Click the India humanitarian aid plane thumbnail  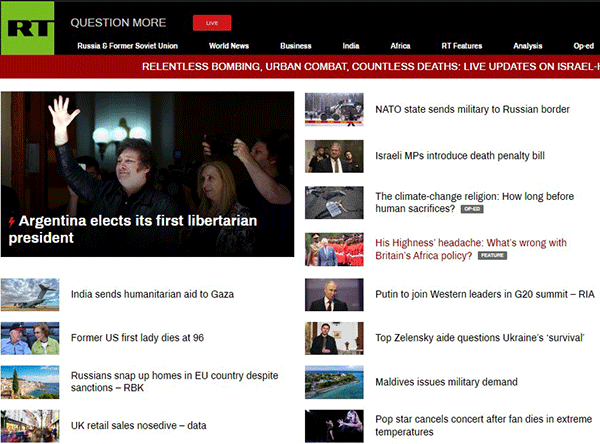click(x=30, y=294)
